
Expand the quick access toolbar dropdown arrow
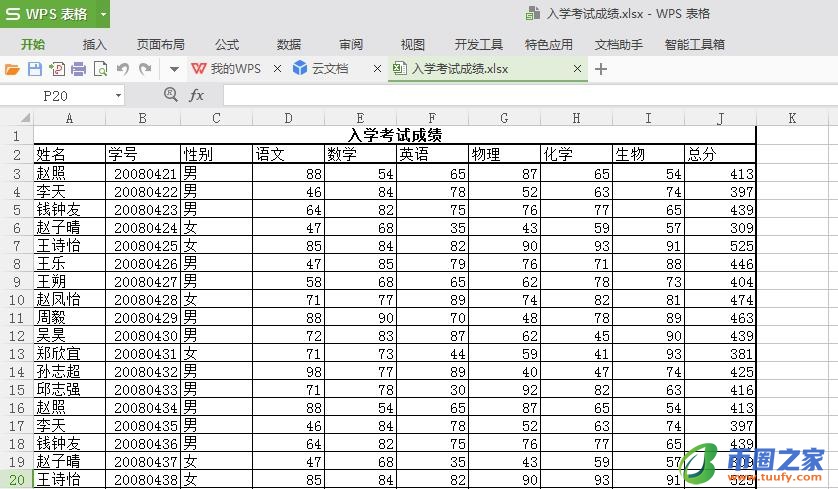[174, 69]
